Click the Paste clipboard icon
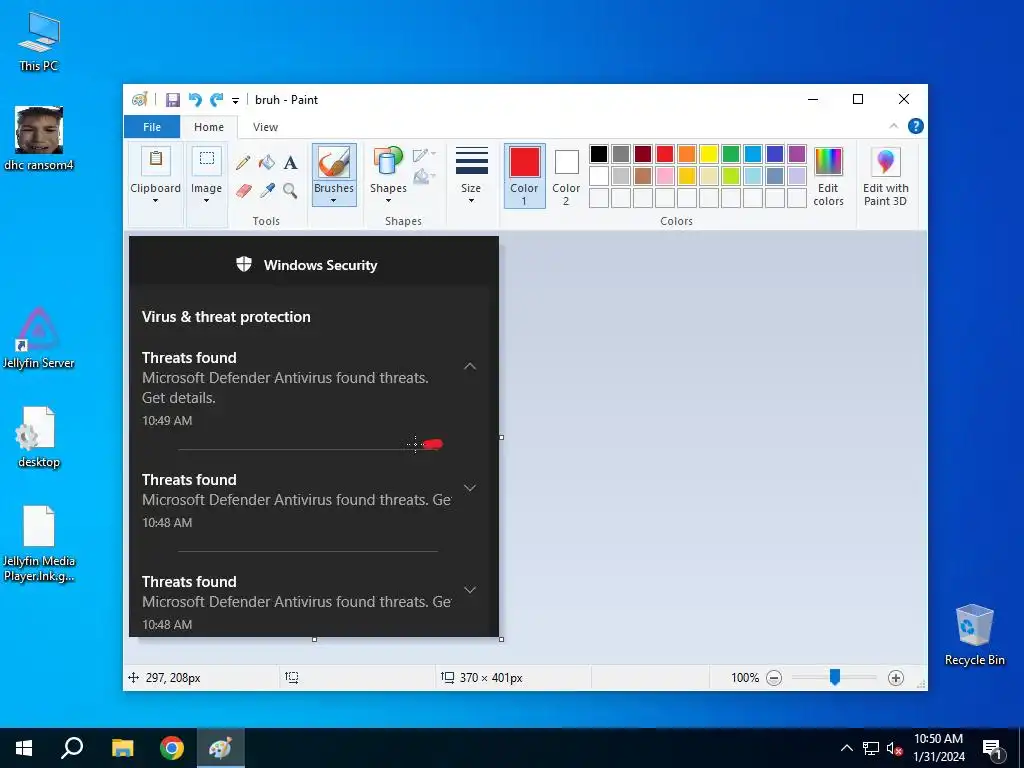The height and width of the screenshot is (768, 1024). (155, 160)
